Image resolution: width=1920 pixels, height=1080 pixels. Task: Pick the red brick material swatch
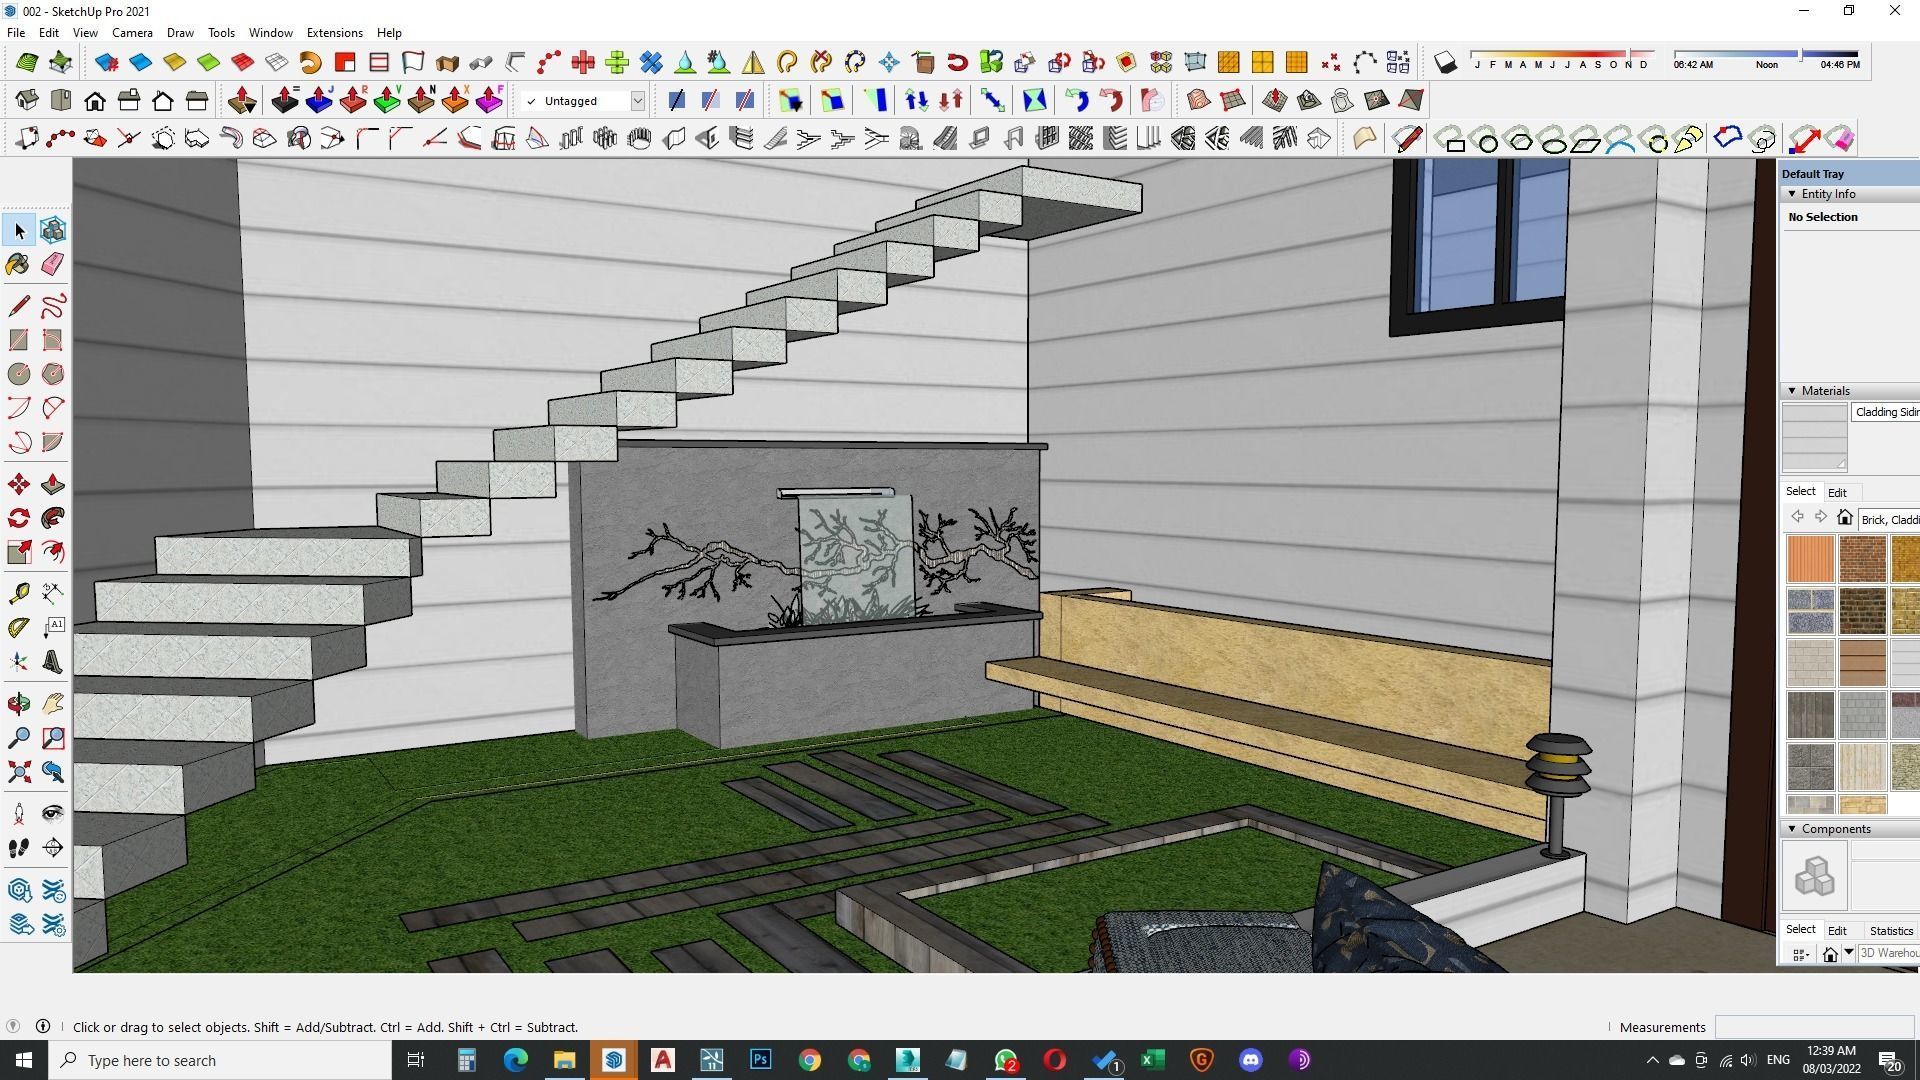pos(1862,559)
